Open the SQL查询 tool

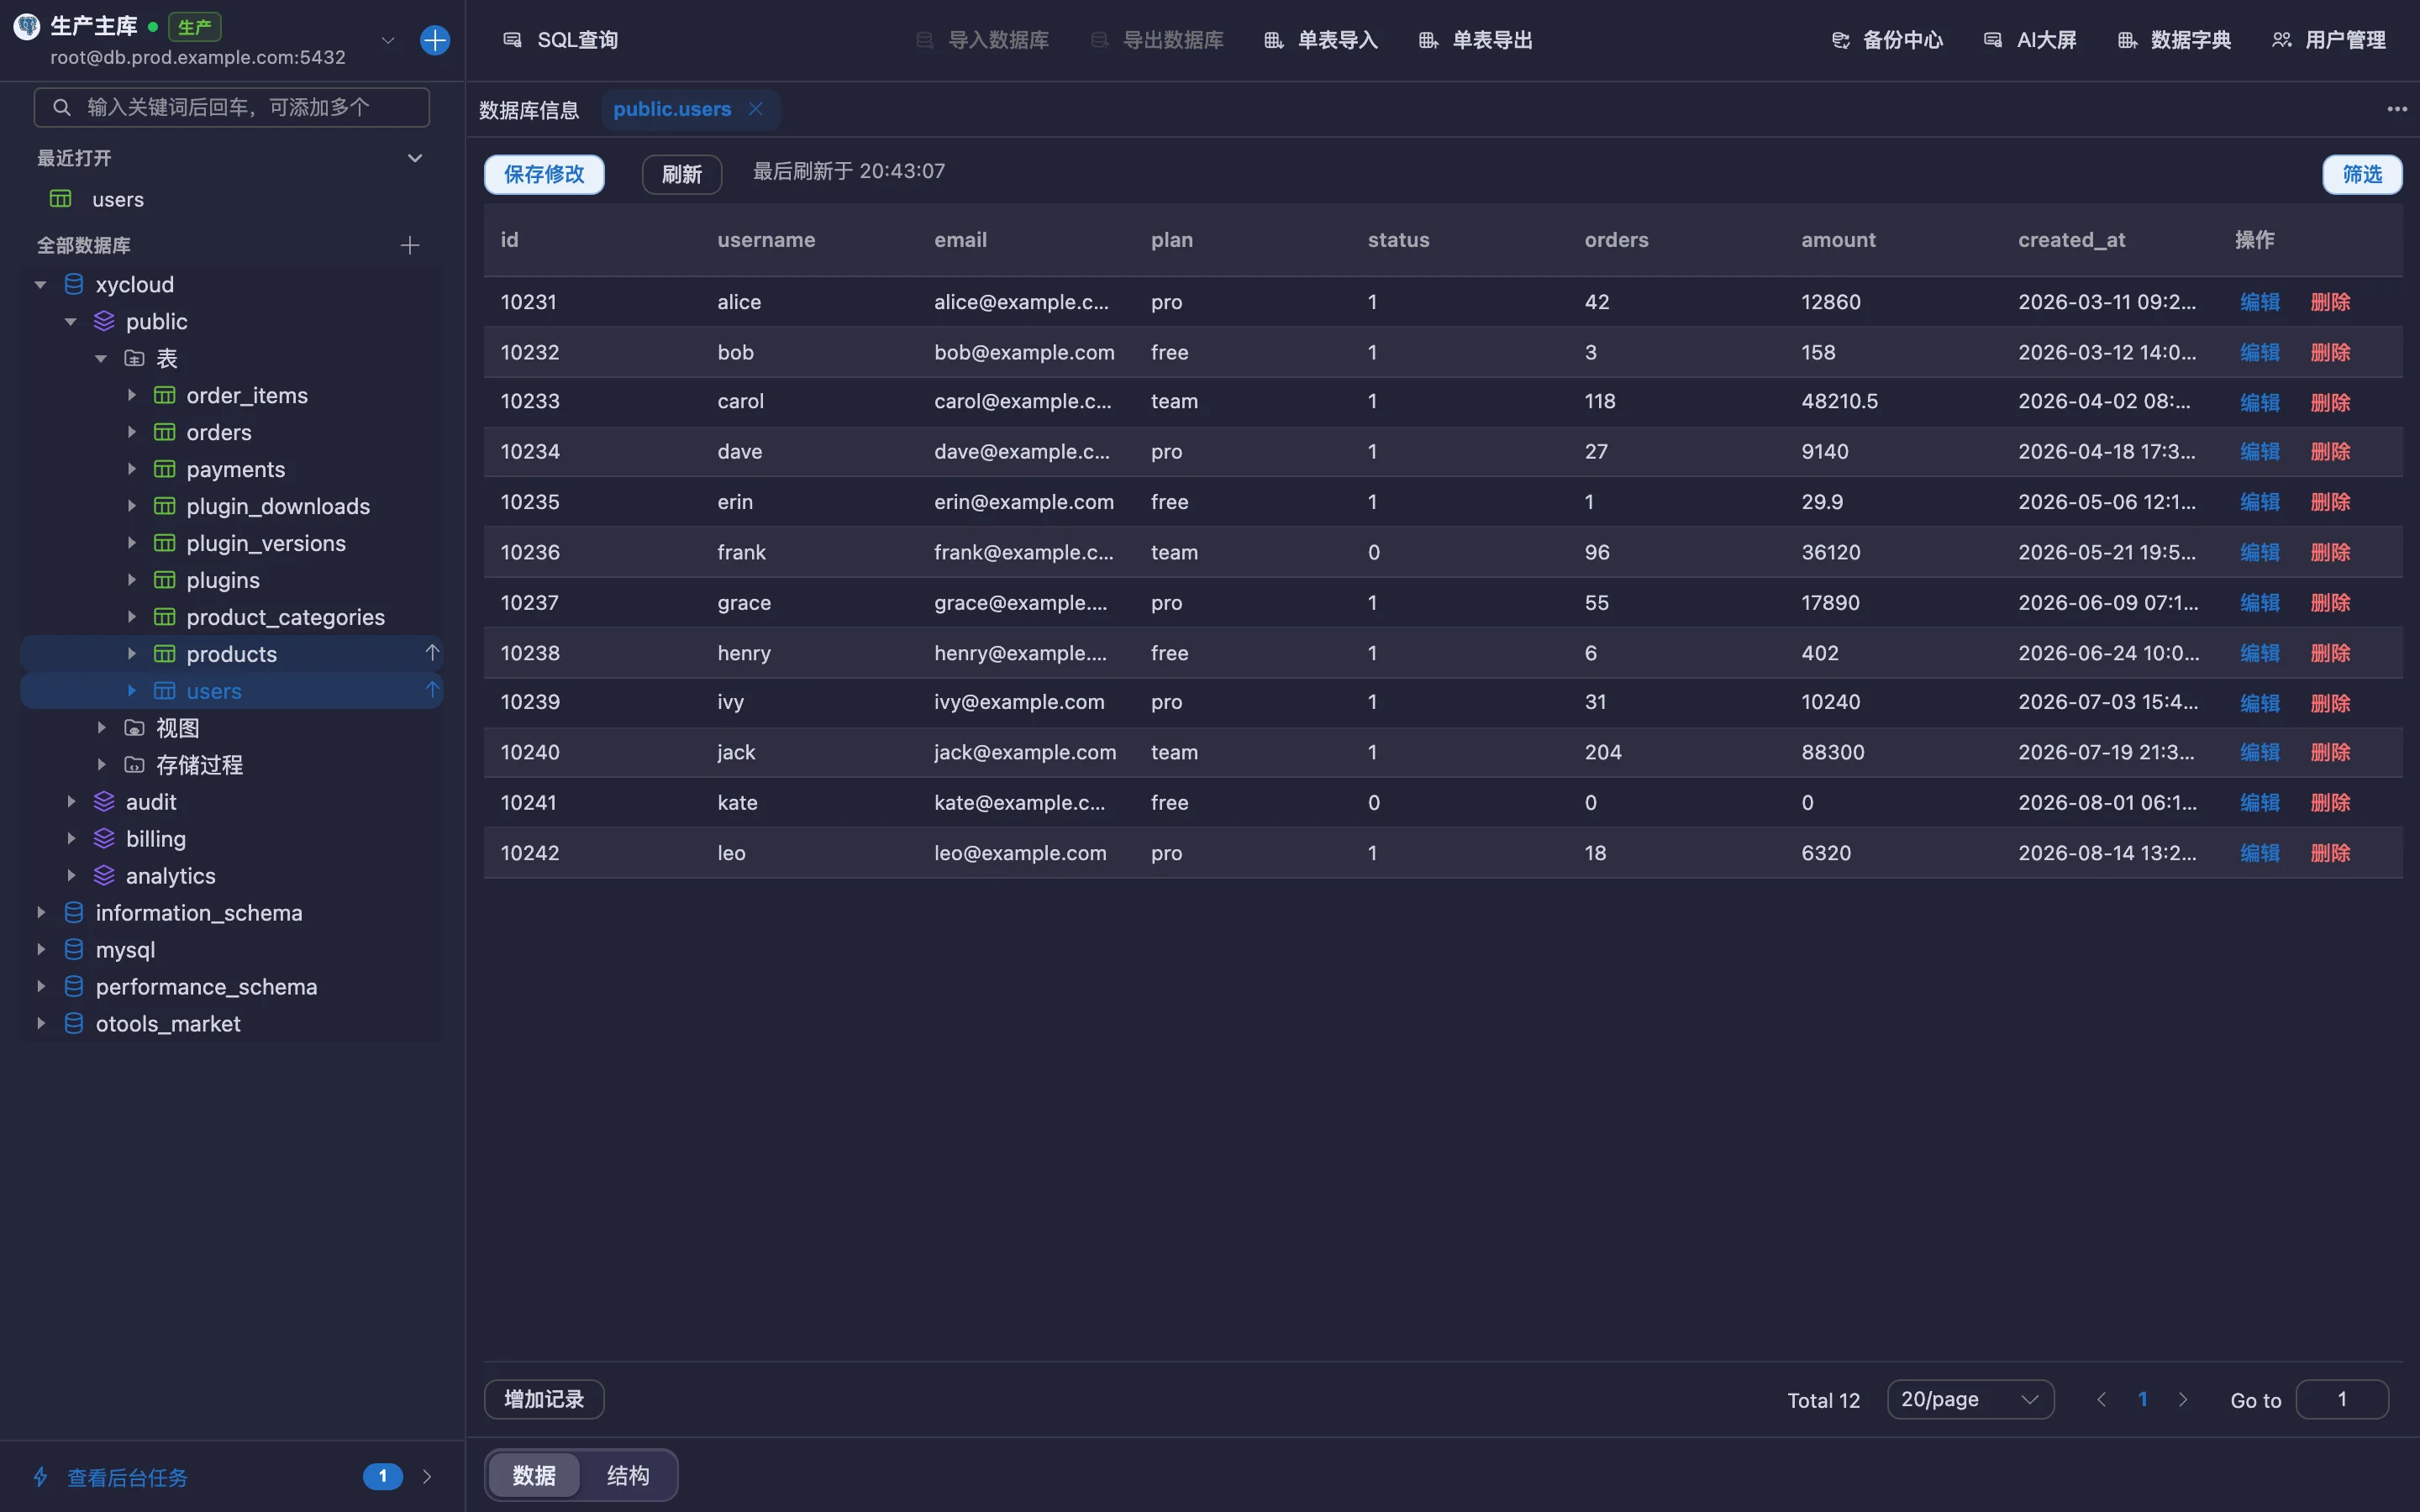560,40
